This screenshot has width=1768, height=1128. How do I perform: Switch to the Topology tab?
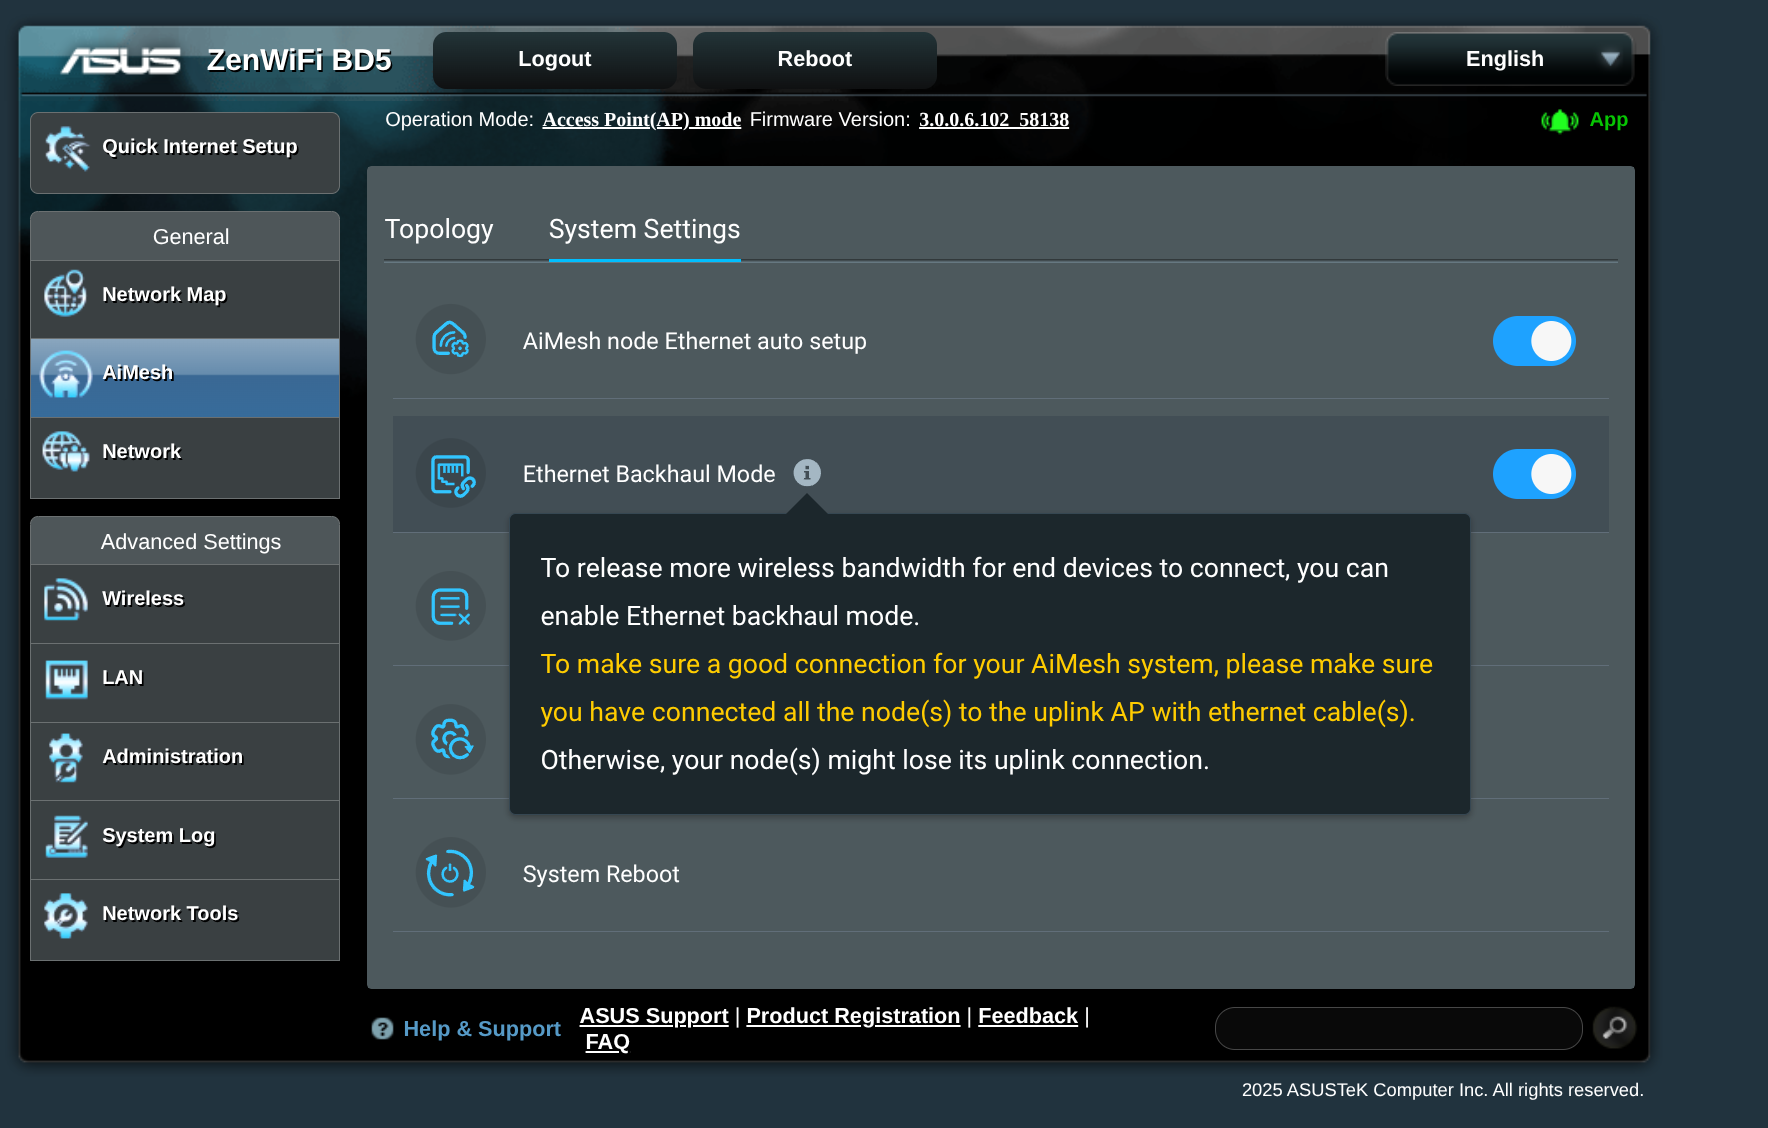(439, 229)
